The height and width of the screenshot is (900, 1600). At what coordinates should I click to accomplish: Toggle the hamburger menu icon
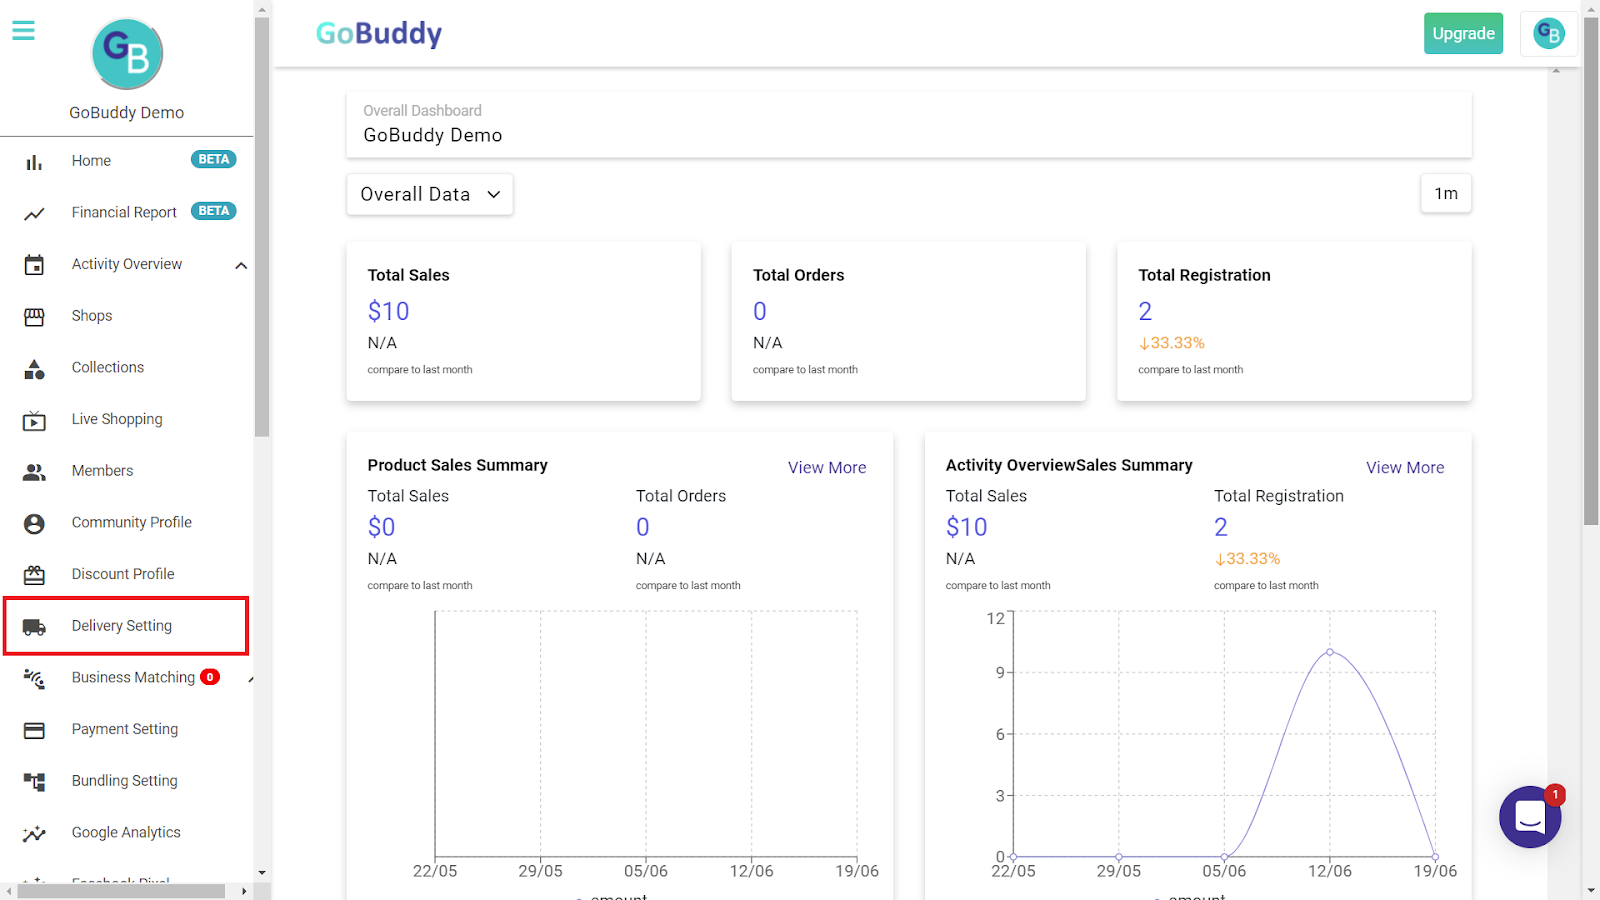23,31
